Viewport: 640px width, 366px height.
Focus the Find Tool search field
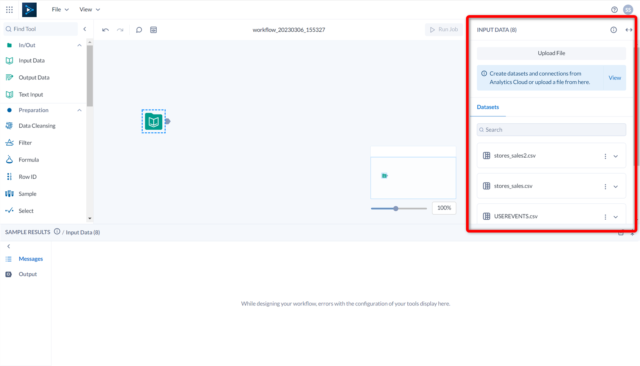40,29
